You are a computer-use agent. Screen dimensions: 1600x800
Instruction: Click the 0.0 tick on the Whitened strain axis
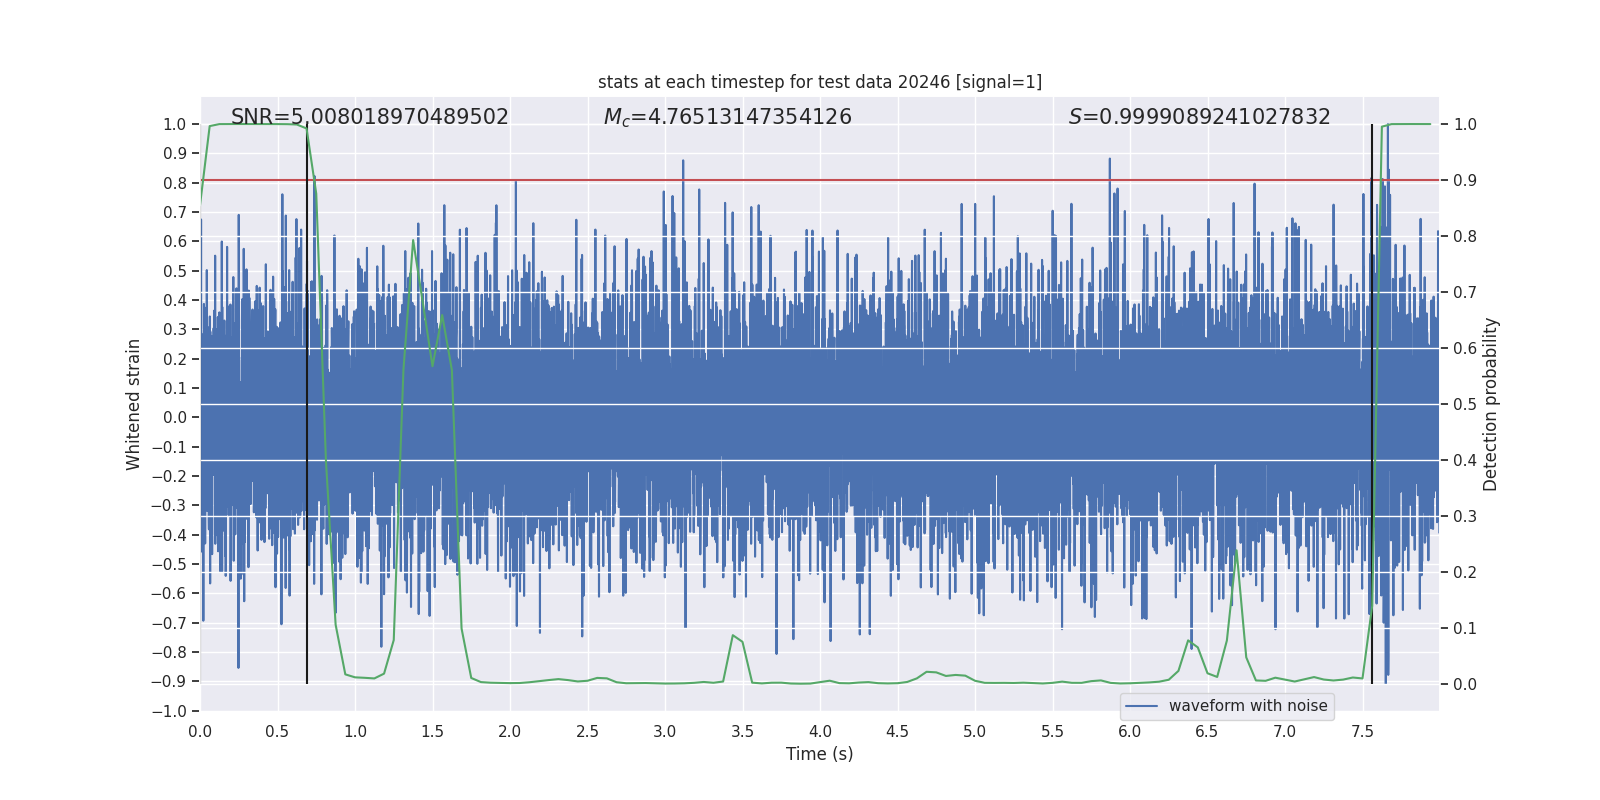tap(175, 418)
